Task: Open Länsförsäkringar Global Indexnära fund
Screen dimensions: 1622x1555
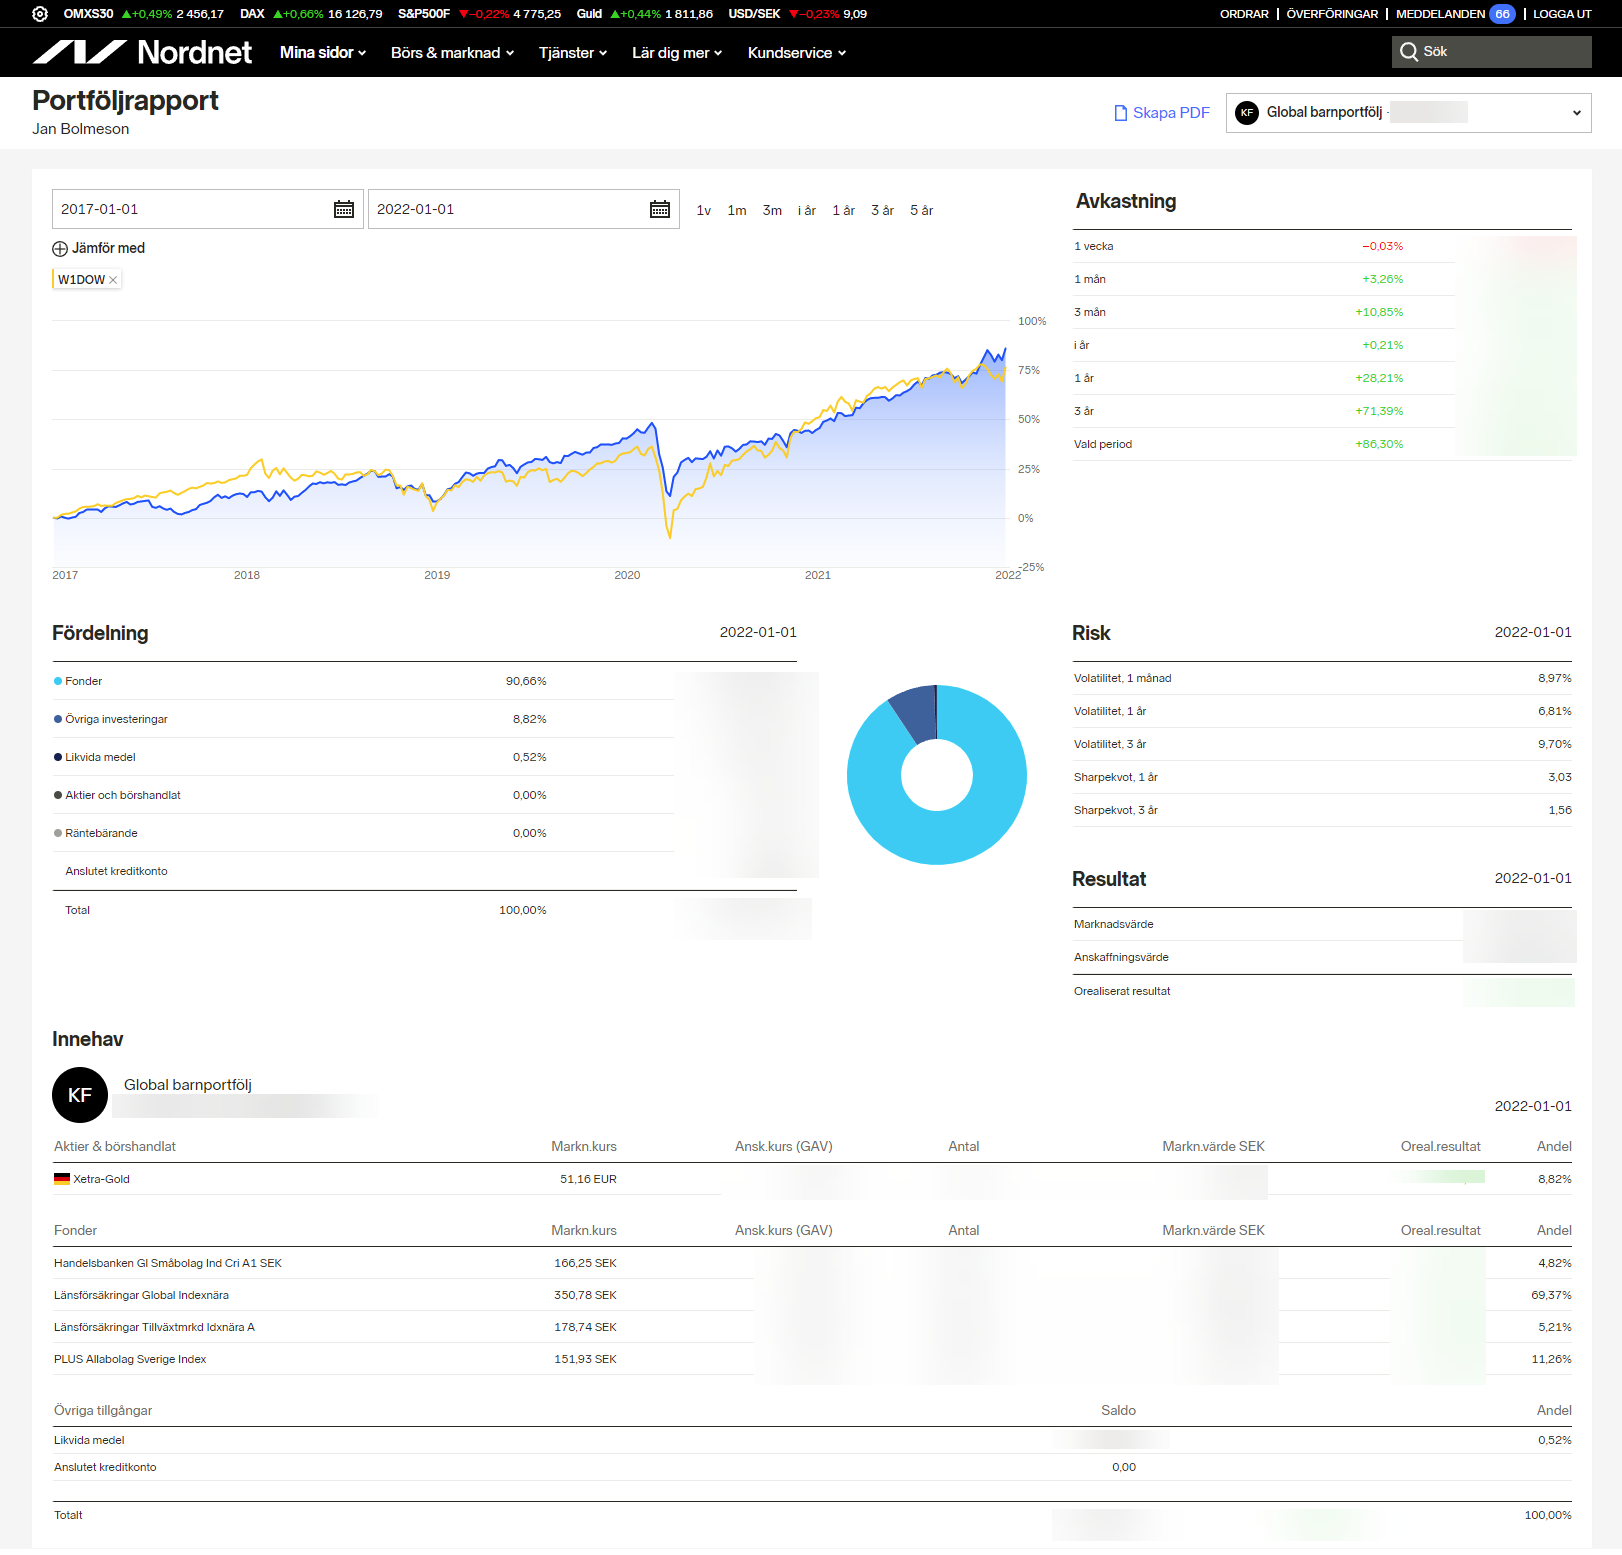Action: [141, 1295]
